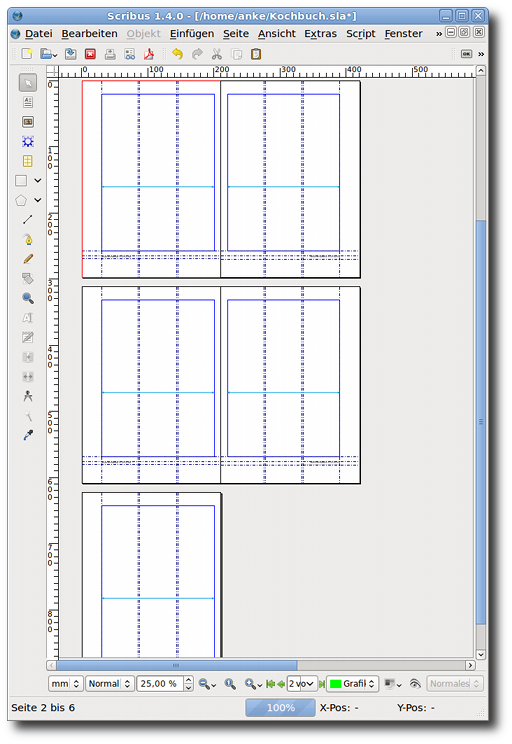
Task: Click the 25,00 % zoom field
Action: click(x=160, y=684)
